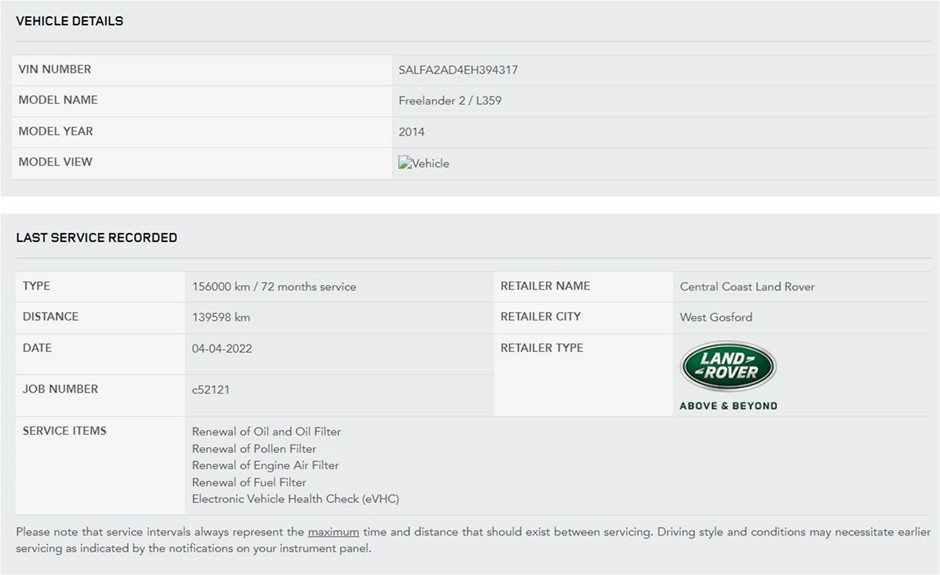Click the 156000 km / 72 months service type
Screen dimensions: 940x575
pos(274,287)
